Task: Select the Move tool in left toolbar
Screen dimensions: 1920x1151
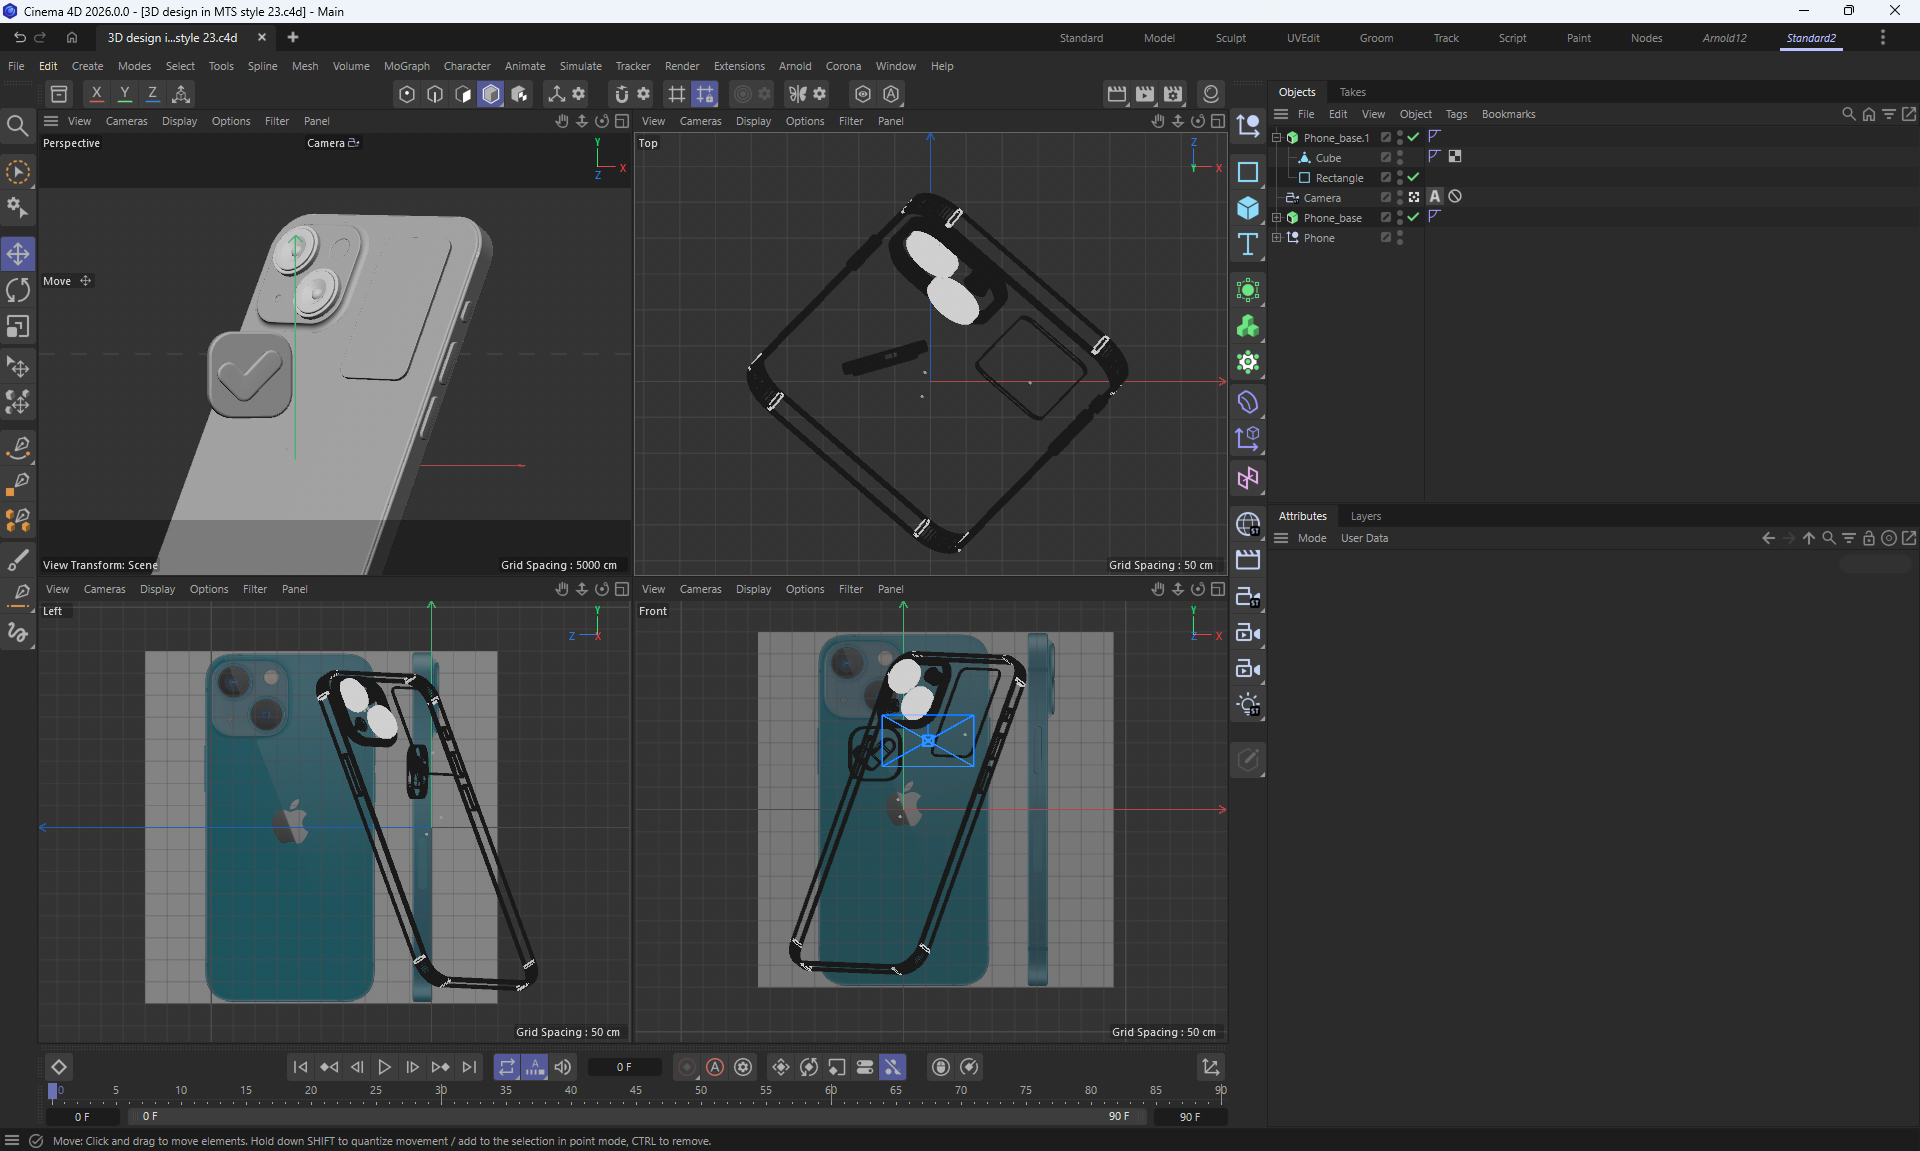Action: (18, 254)
